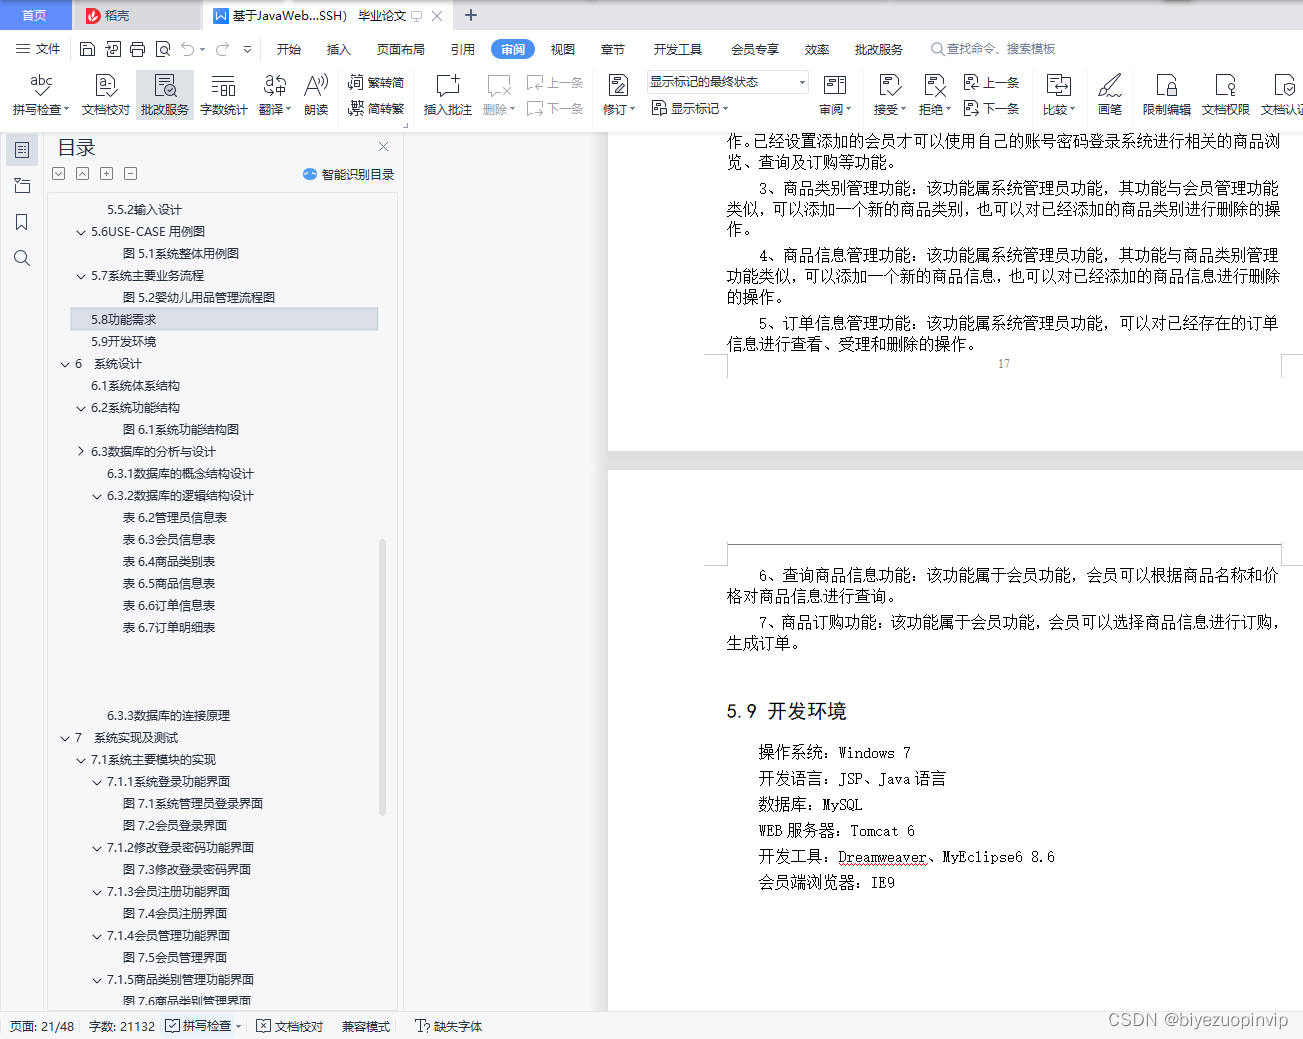Screen dimensions: 1303x1039
Task: Go to 上一条 revision change
Action: click(x=992, y=82)
